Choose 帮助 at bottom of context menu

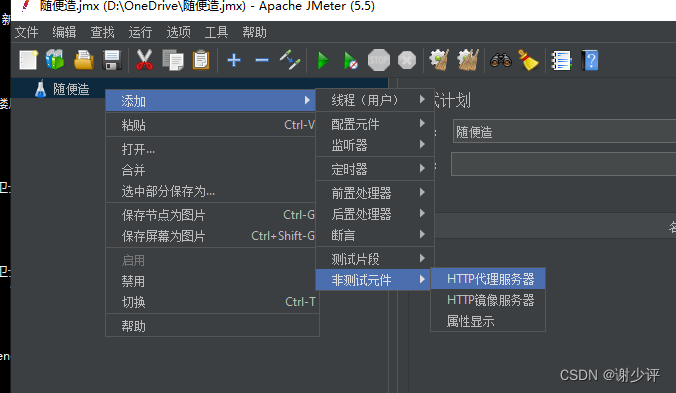[211, 326]
